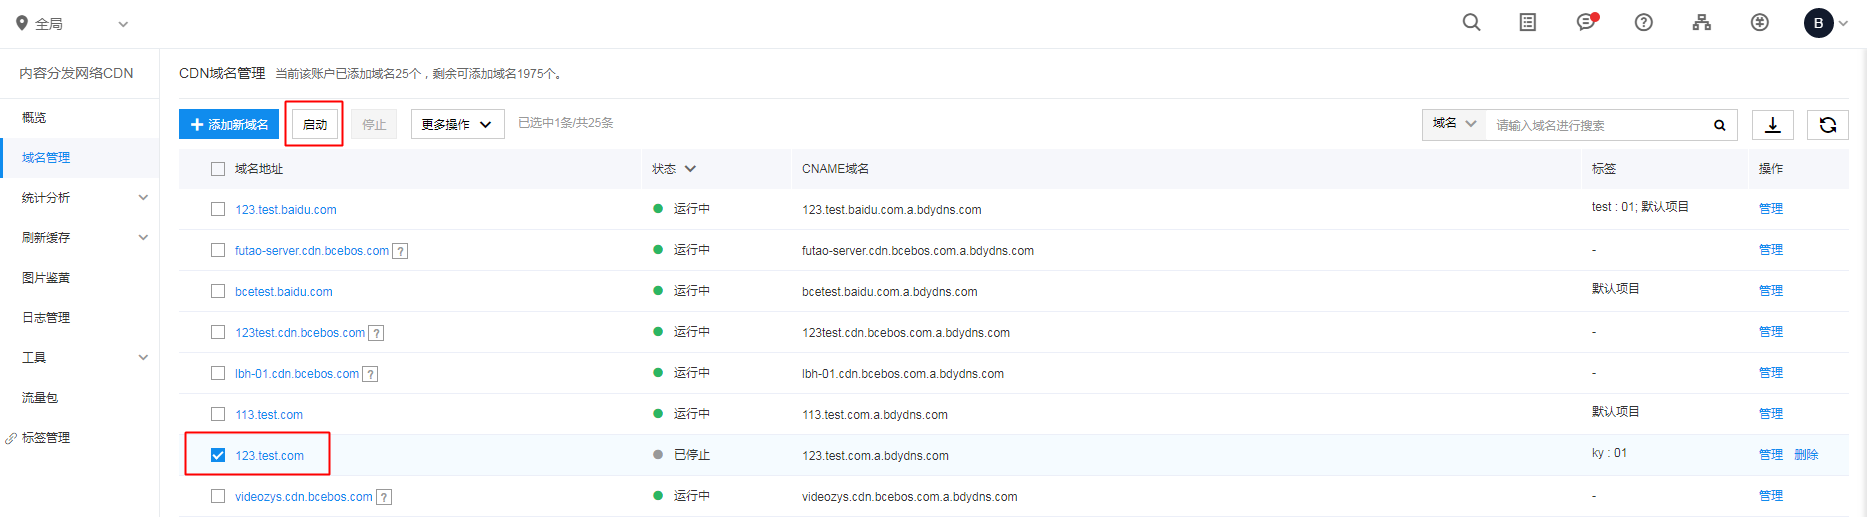1867x517 pixels.
Task: Click help icon beside futao-server.cdn.bcebos.com
Action: (x=400, y=251)
